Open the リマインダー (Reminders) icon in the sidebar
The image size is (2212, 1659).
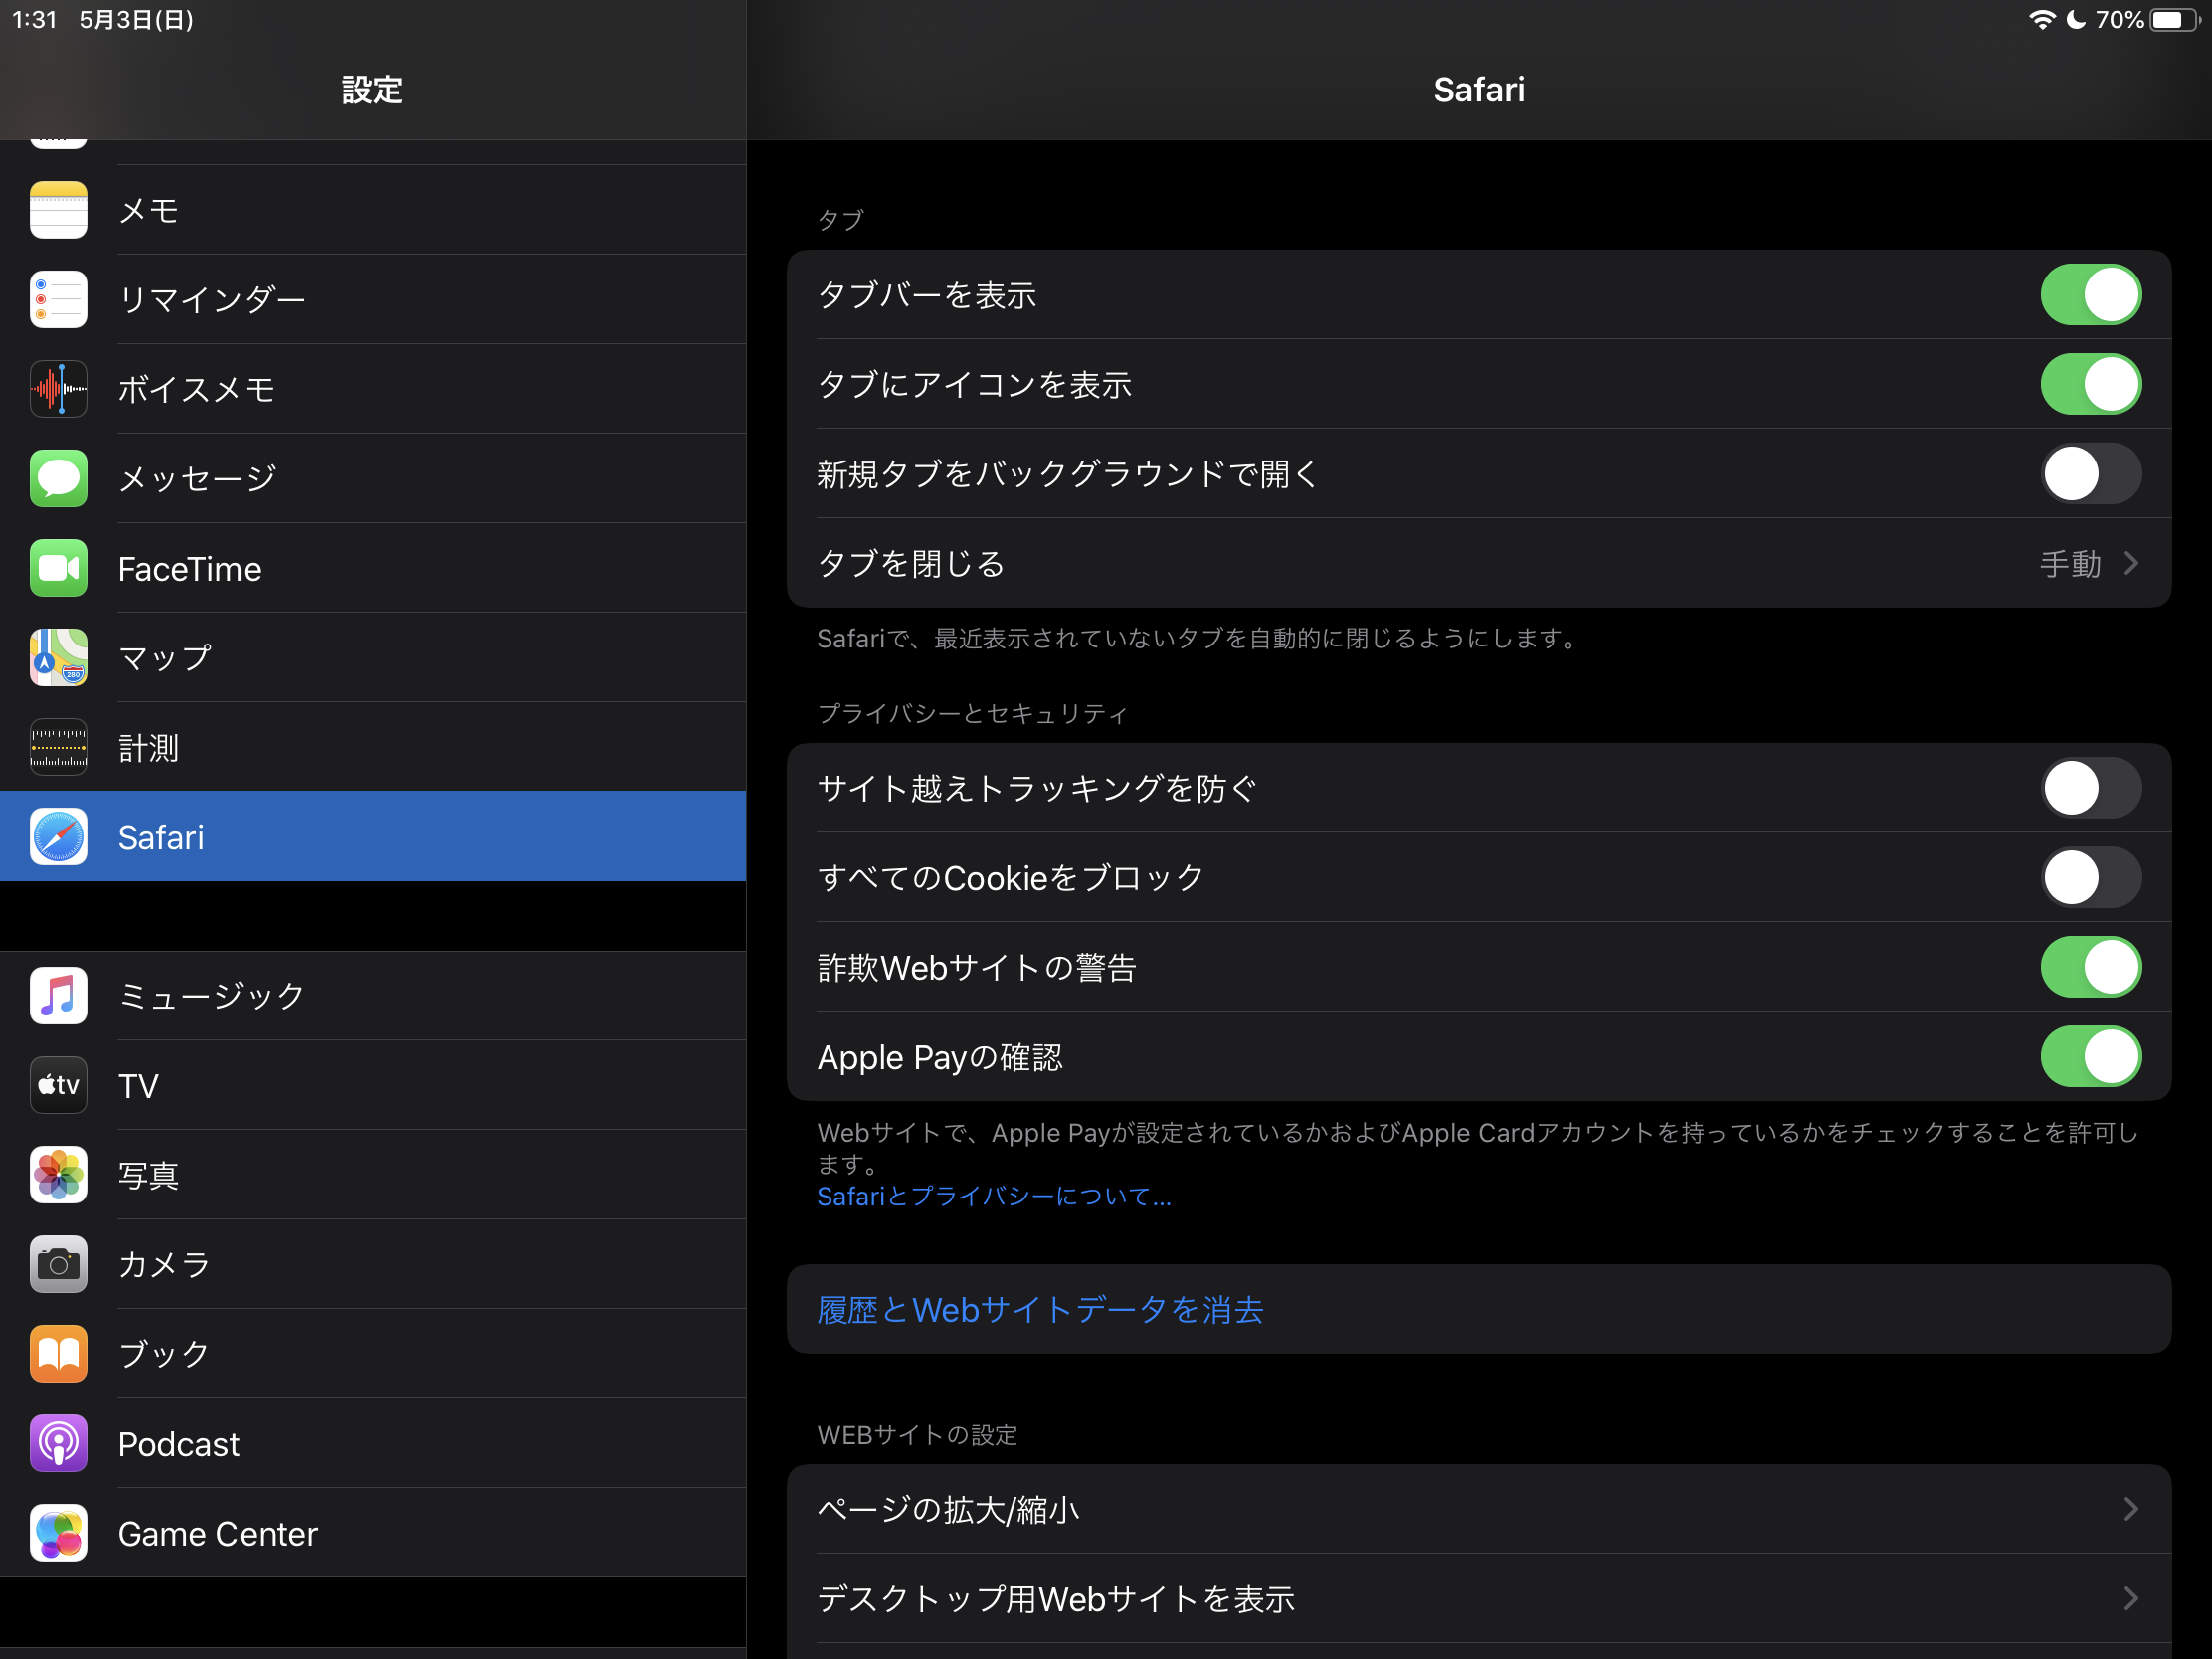pos(58,299)
